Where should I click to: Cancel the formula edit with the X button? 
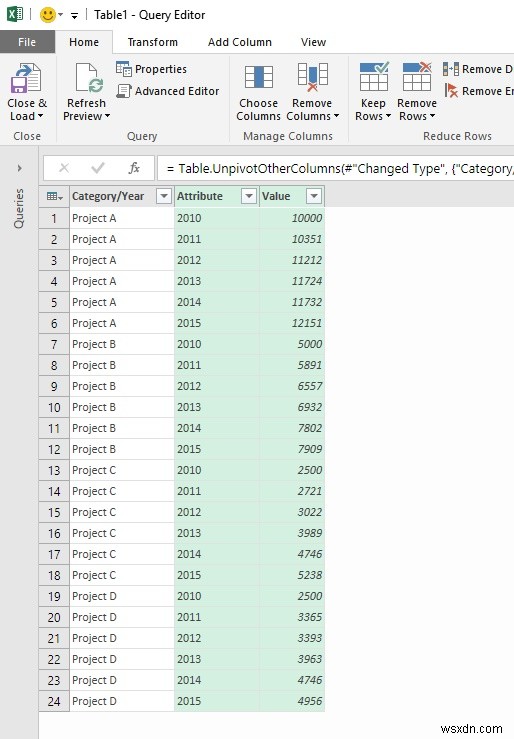click(x=64, y=168)
